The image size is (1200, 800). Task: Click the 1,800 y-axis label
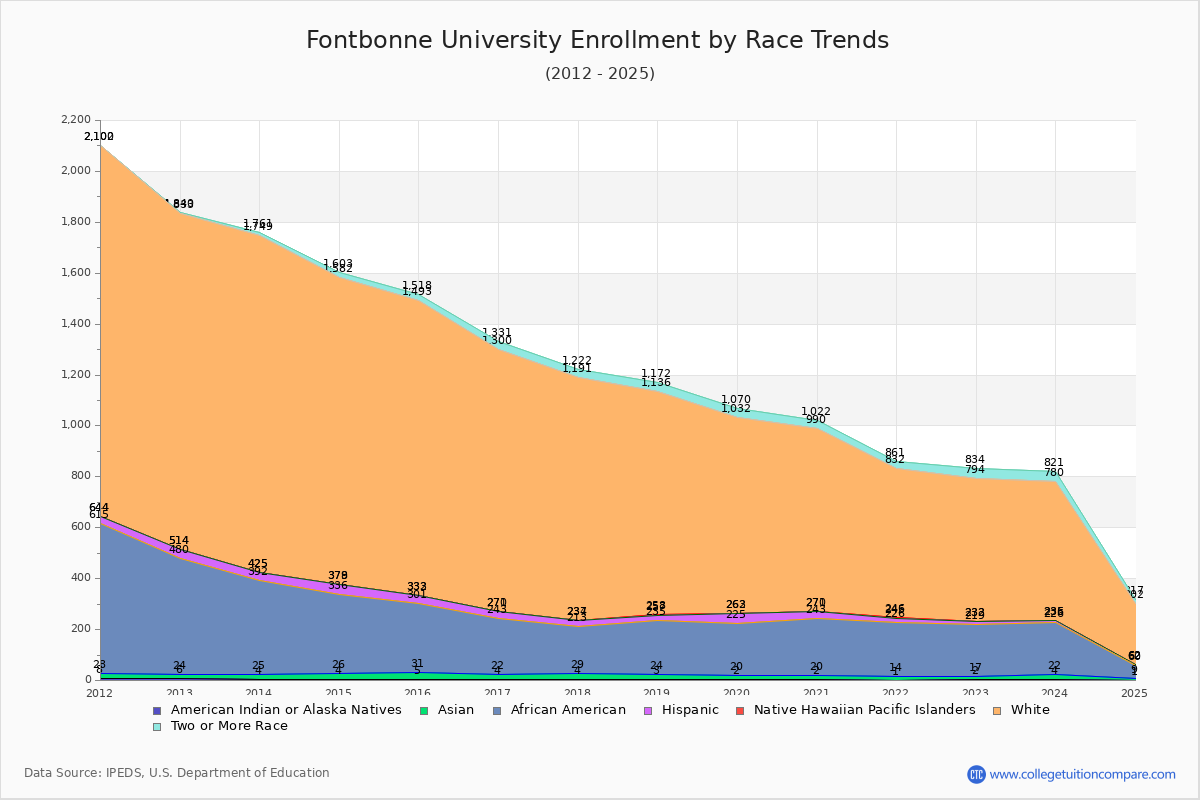click(77, 222)
